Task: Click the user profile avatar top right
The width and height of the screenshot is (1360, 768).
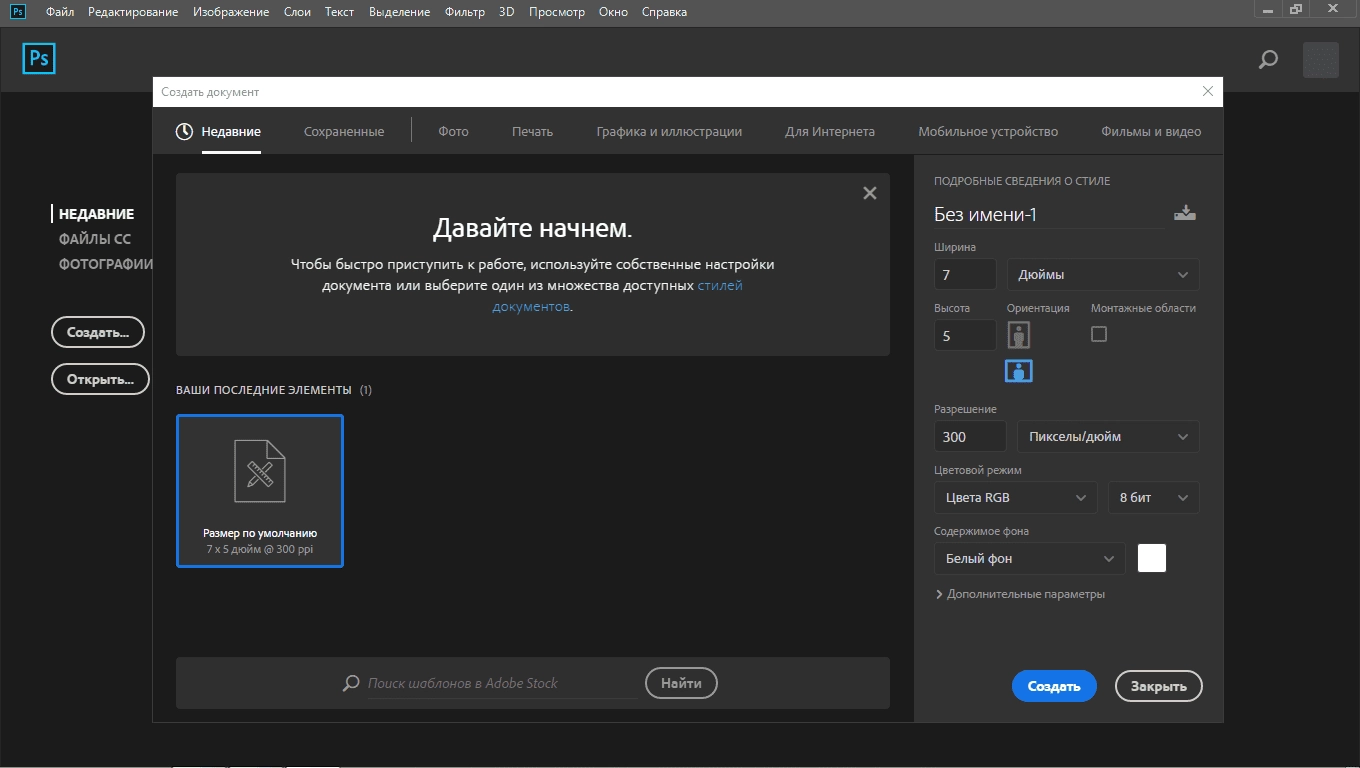Action: pyautogui.click(x=1320, y=60)
